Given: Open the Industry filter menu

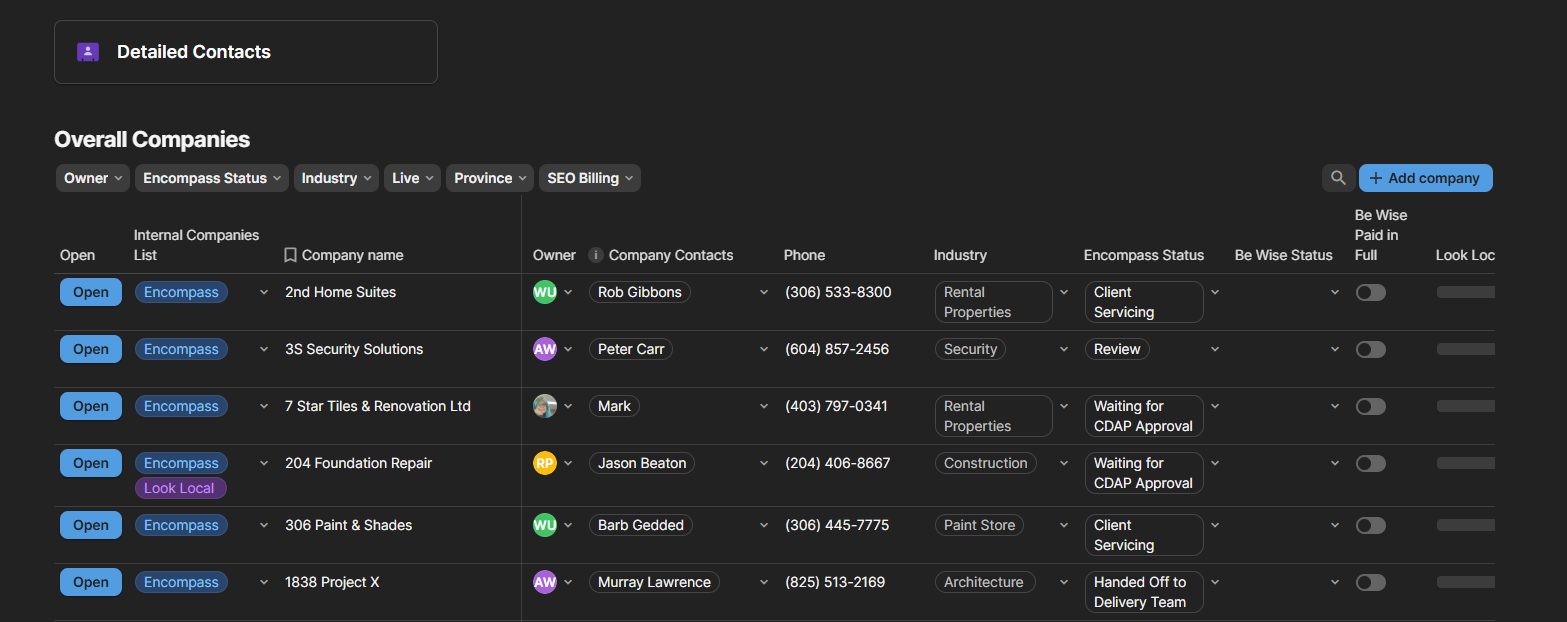Looking at the screenshot, I should click(x=336, y=178).
